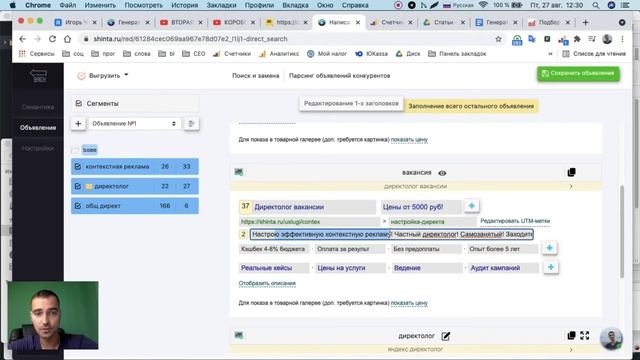Add sitelink with plus button

(x=551, y=267)
